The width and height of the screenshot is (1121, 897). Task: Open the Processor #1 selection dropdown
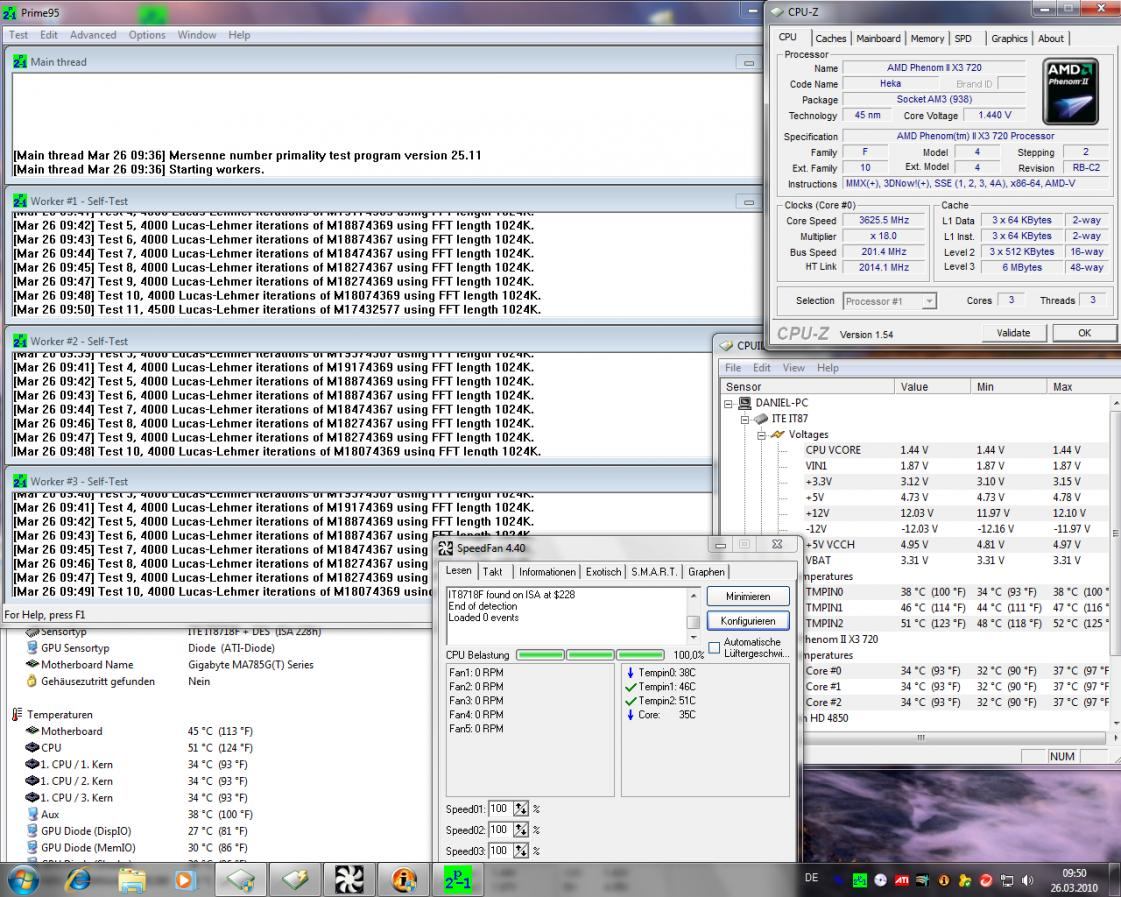point(928,302)
